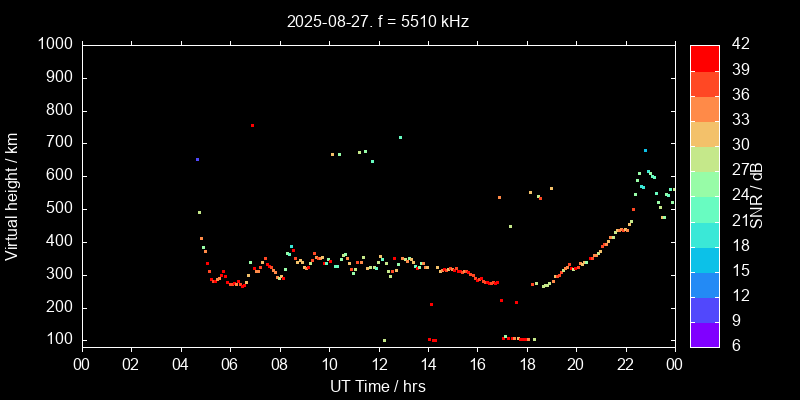
Task: Click the 'Virtual height / km' axis label
Action: pos(13,196)
